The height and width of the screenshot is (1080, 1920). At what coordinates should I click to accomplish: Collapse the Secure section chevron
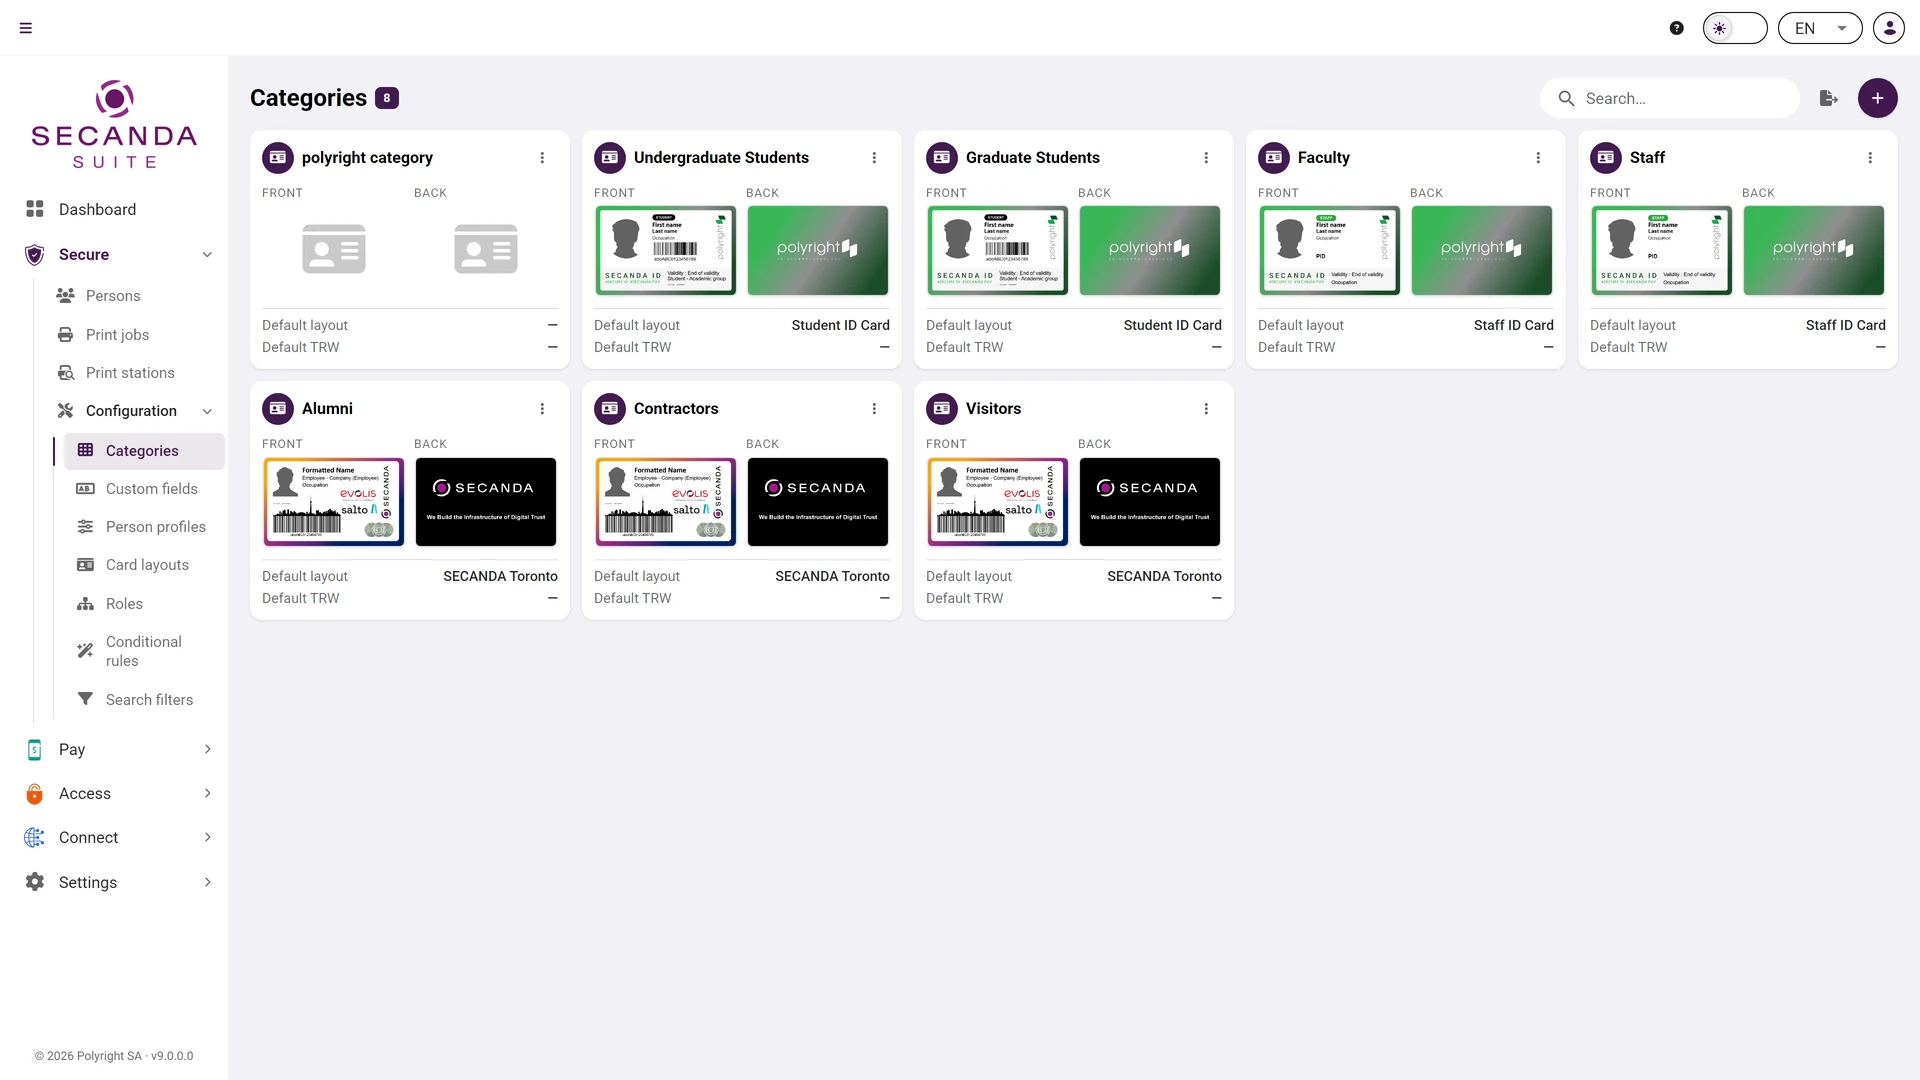click(x=207, y=255)
